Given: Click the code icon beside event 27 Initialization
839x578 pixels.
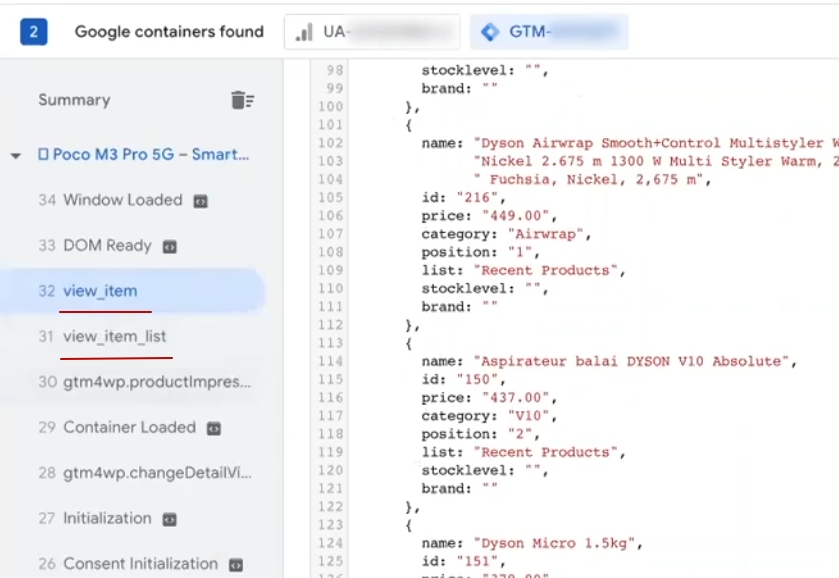Looking at the screenshot, I should [170, 520].
